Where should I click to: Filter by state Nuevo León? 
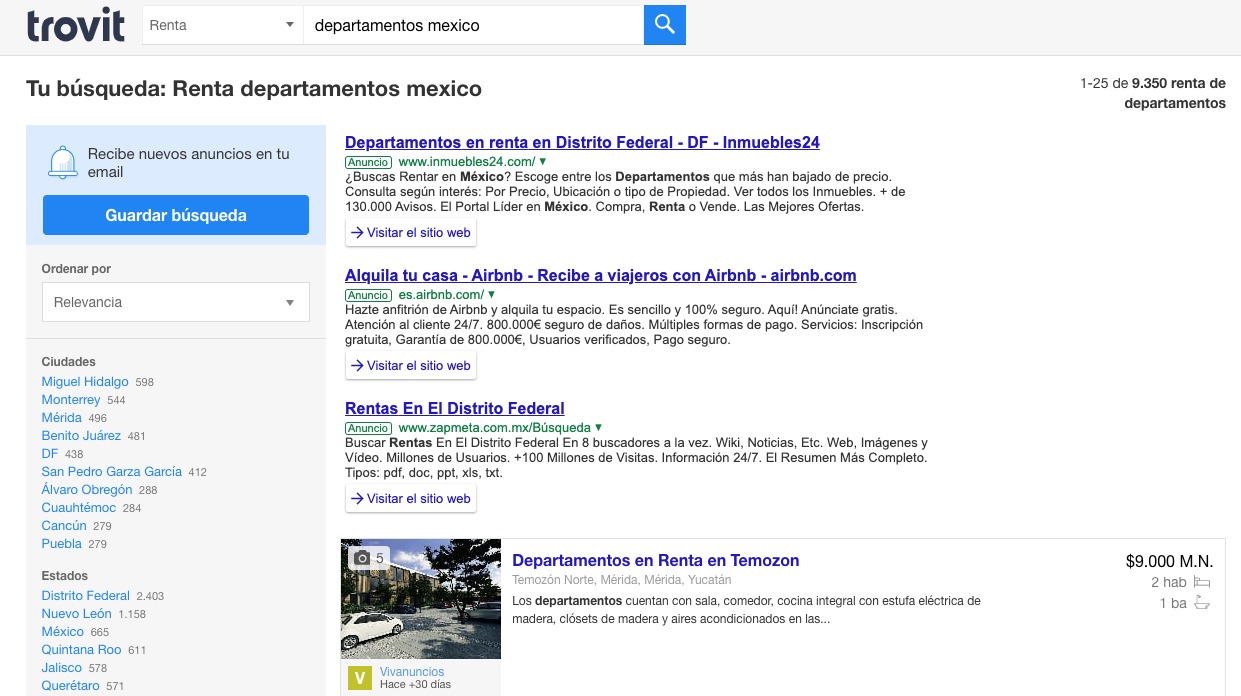77,614
